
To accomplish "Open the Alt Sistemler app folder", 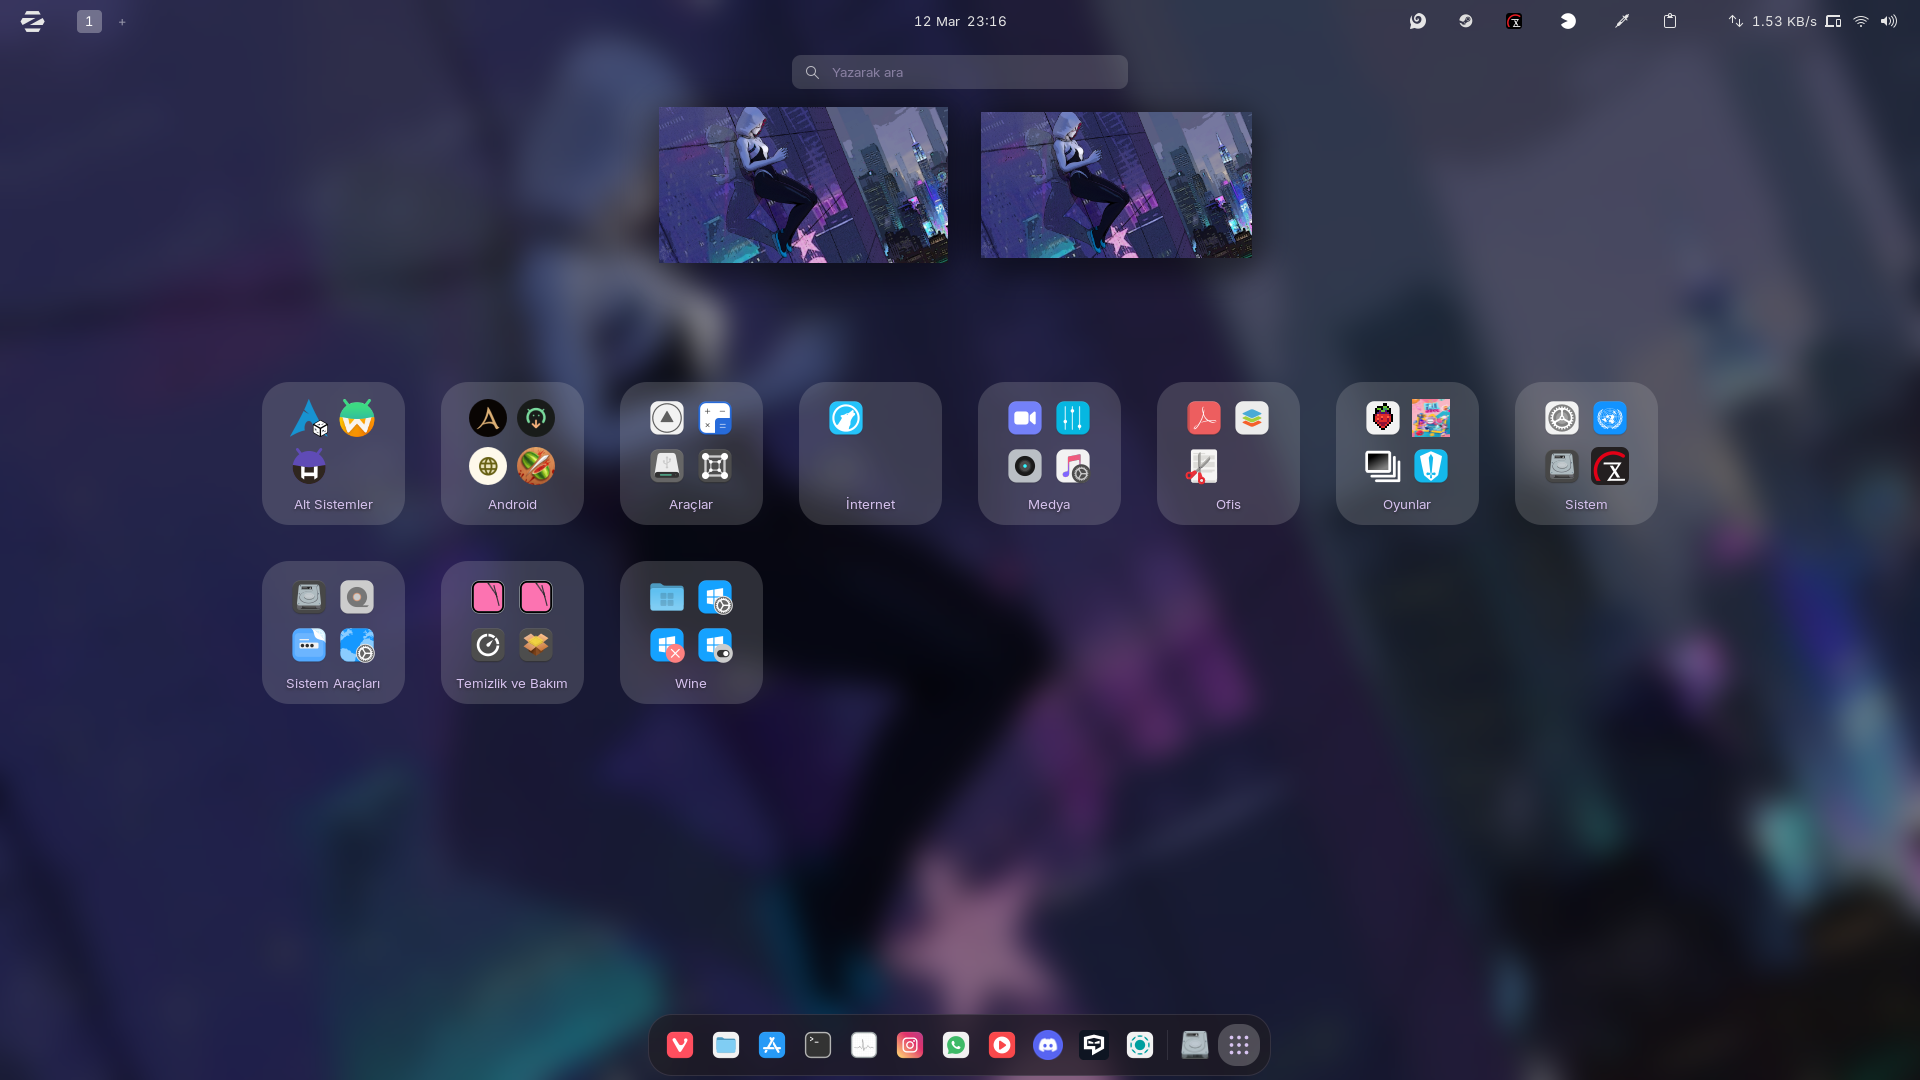I will (x=333, y=453).
